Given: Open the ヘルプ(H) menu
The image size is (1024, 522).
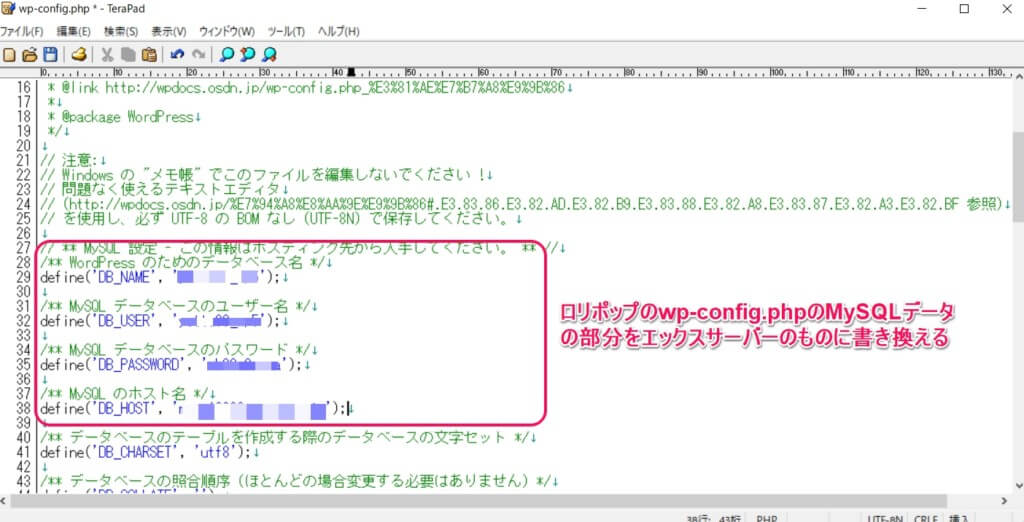Looking at the screenshot, I should tap(338, 31).
